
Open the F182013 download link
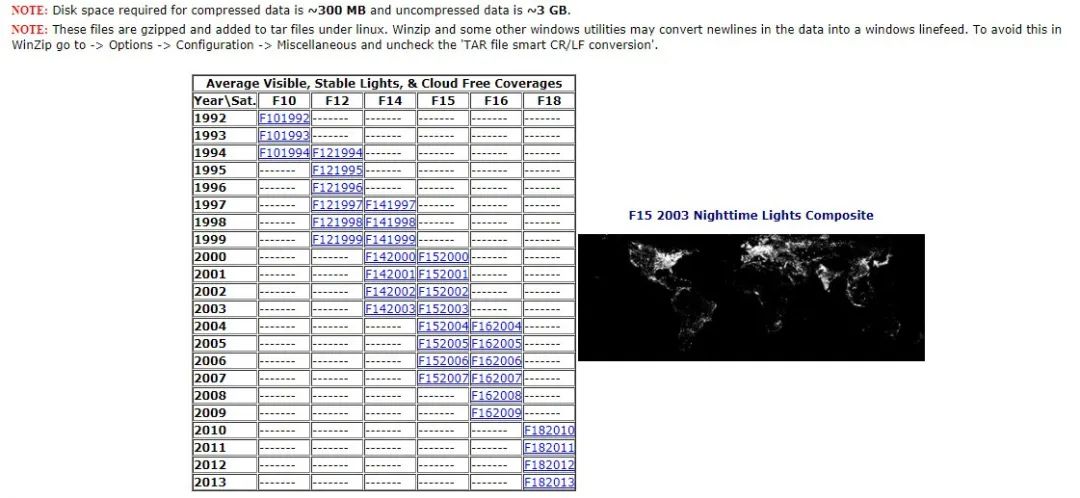coord(549,482)
